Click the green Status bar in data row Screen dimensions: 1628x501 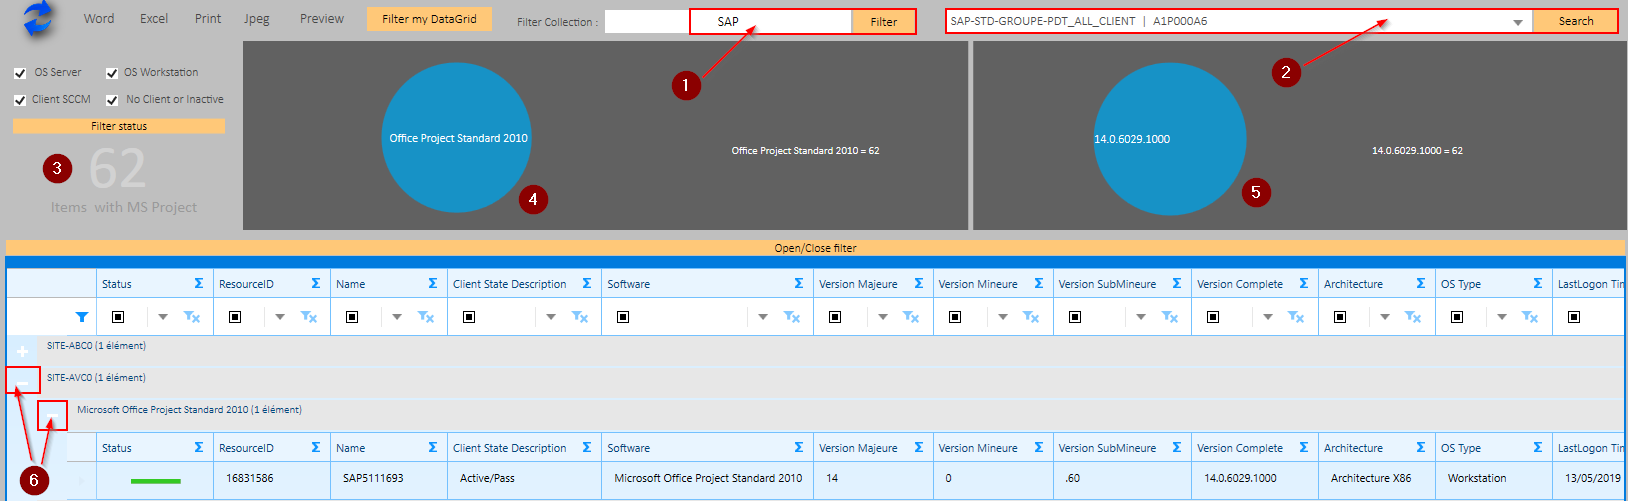[x=156, y=481]
